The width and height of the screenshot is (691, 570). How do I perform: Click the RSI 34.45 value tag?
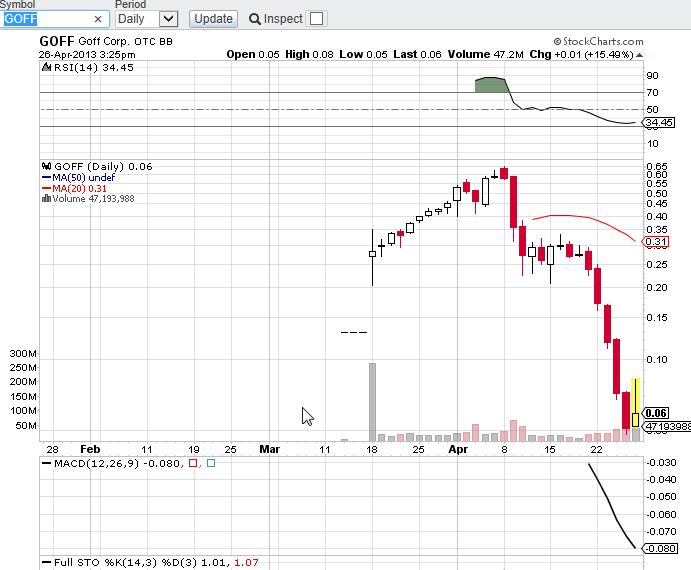(659, 123)
